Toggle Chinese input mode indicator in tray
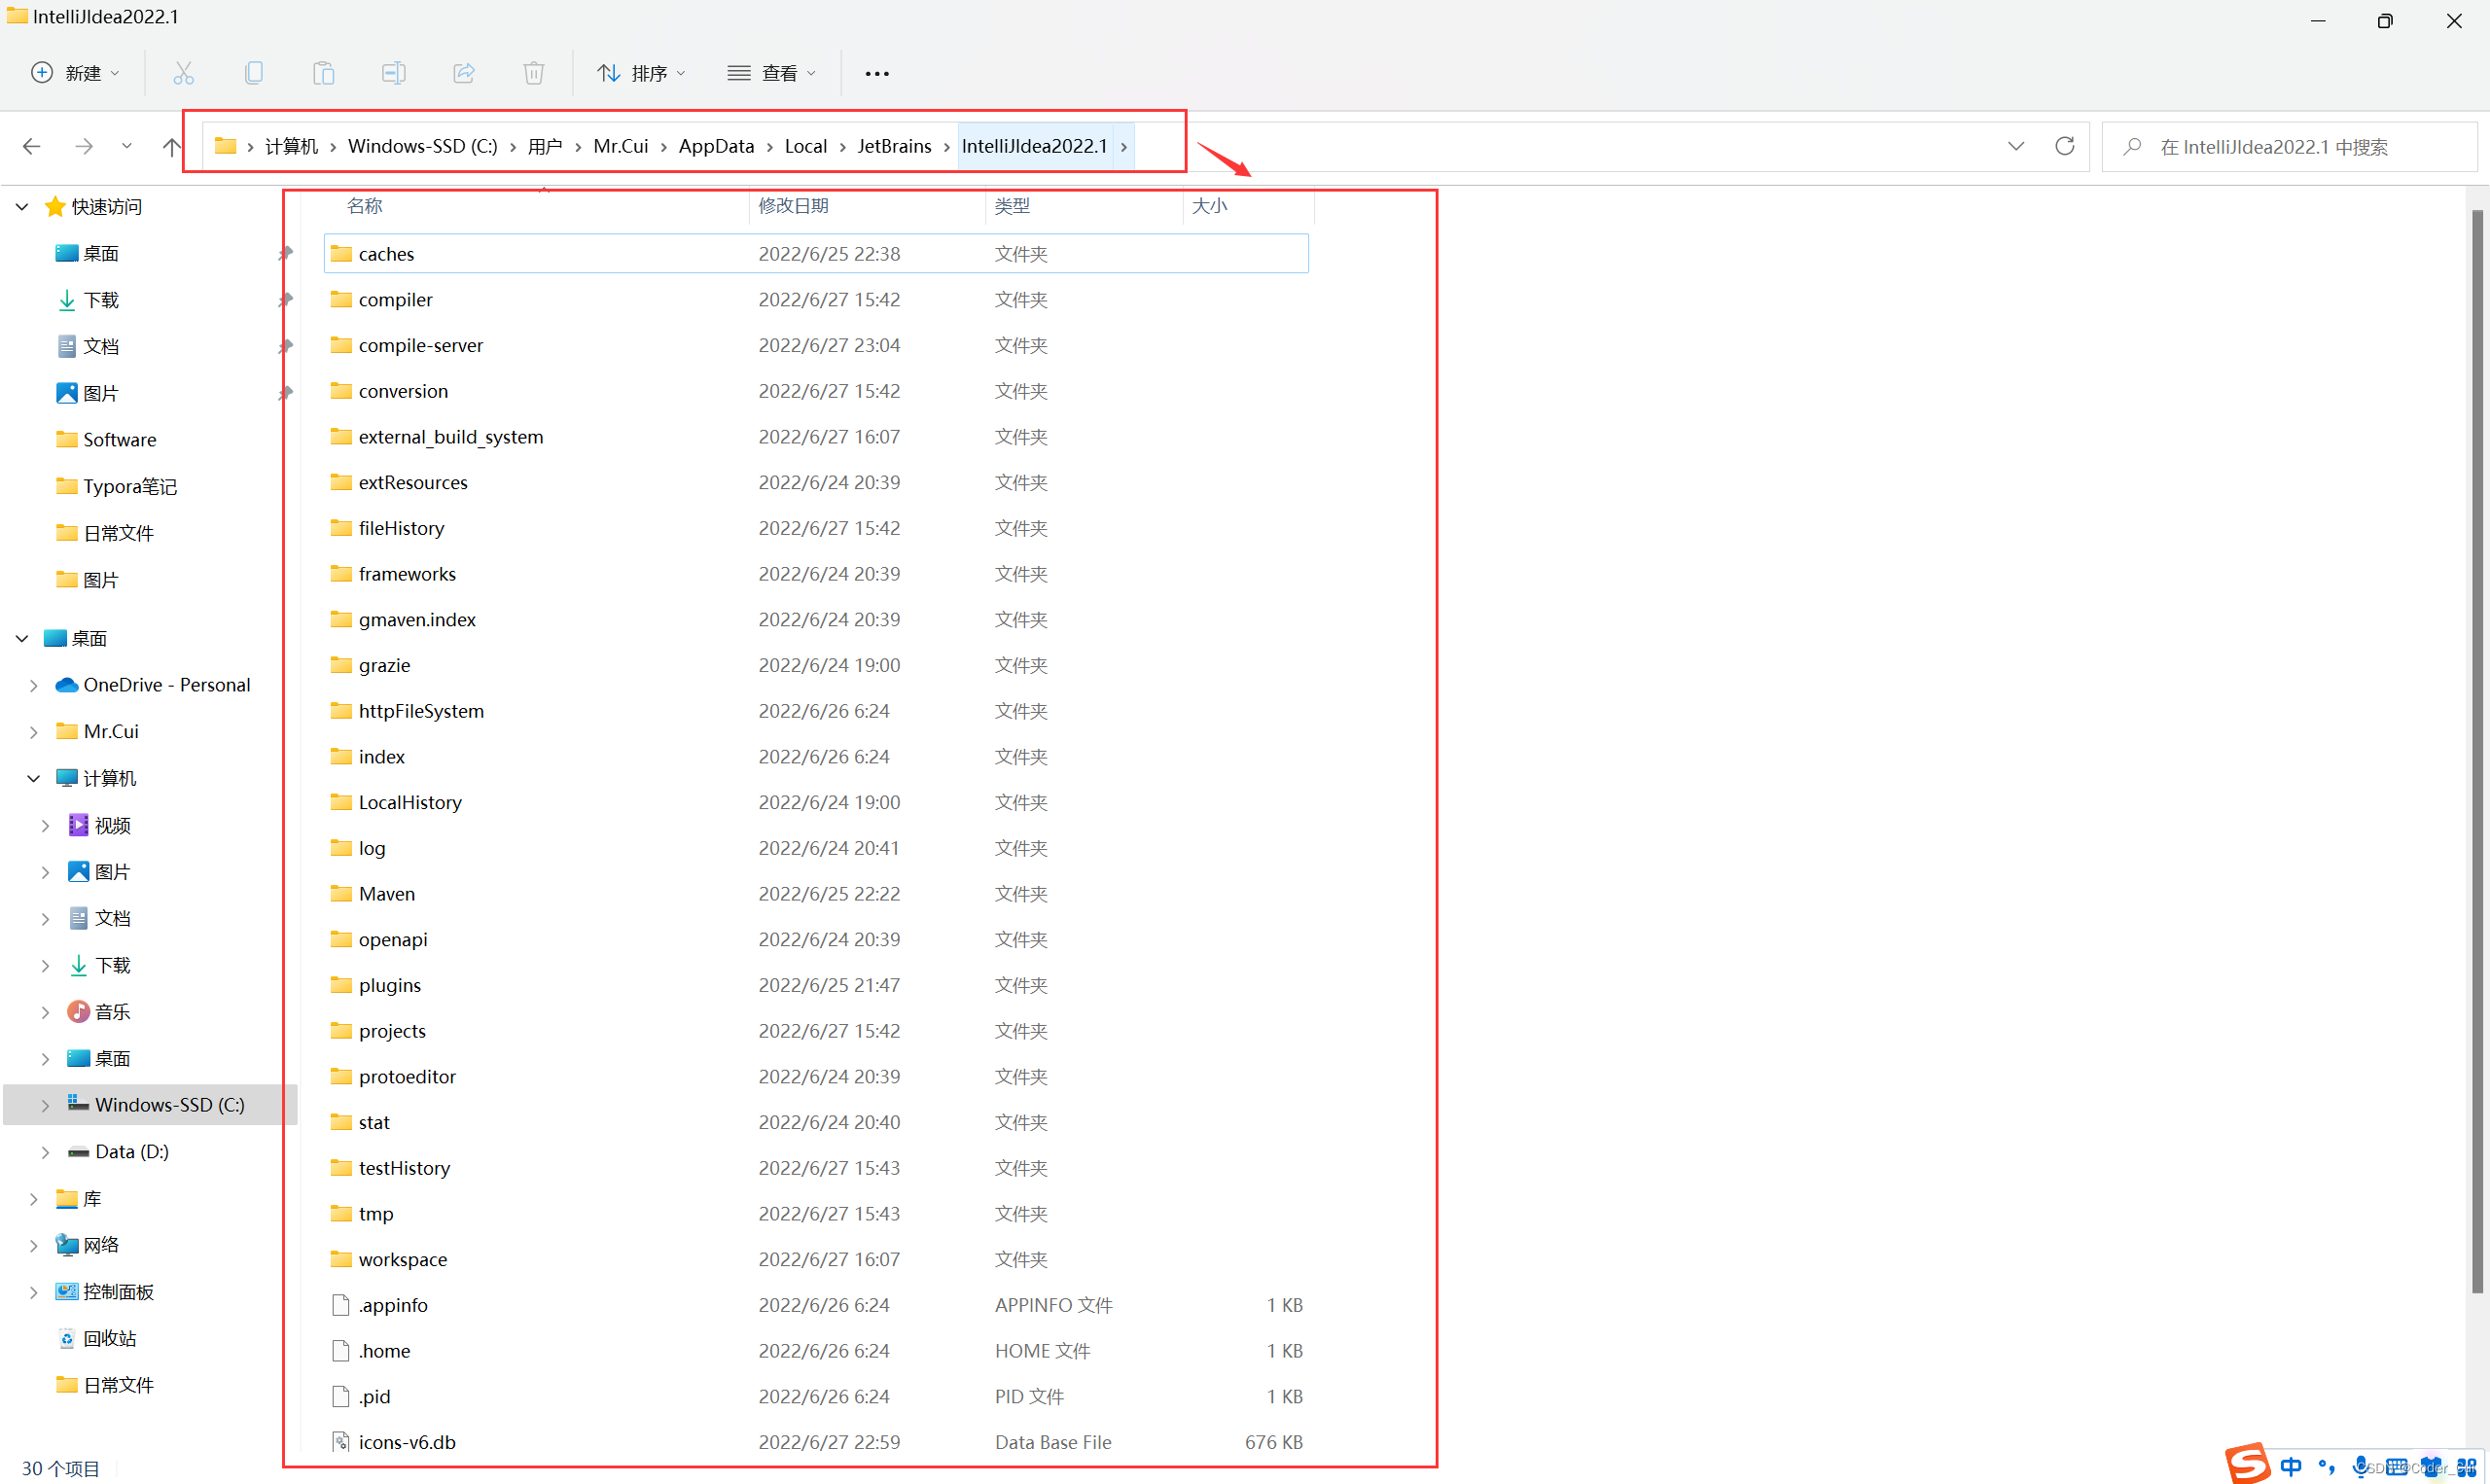The width and height of the screenshot is (2490, 1484). 2291,1467
